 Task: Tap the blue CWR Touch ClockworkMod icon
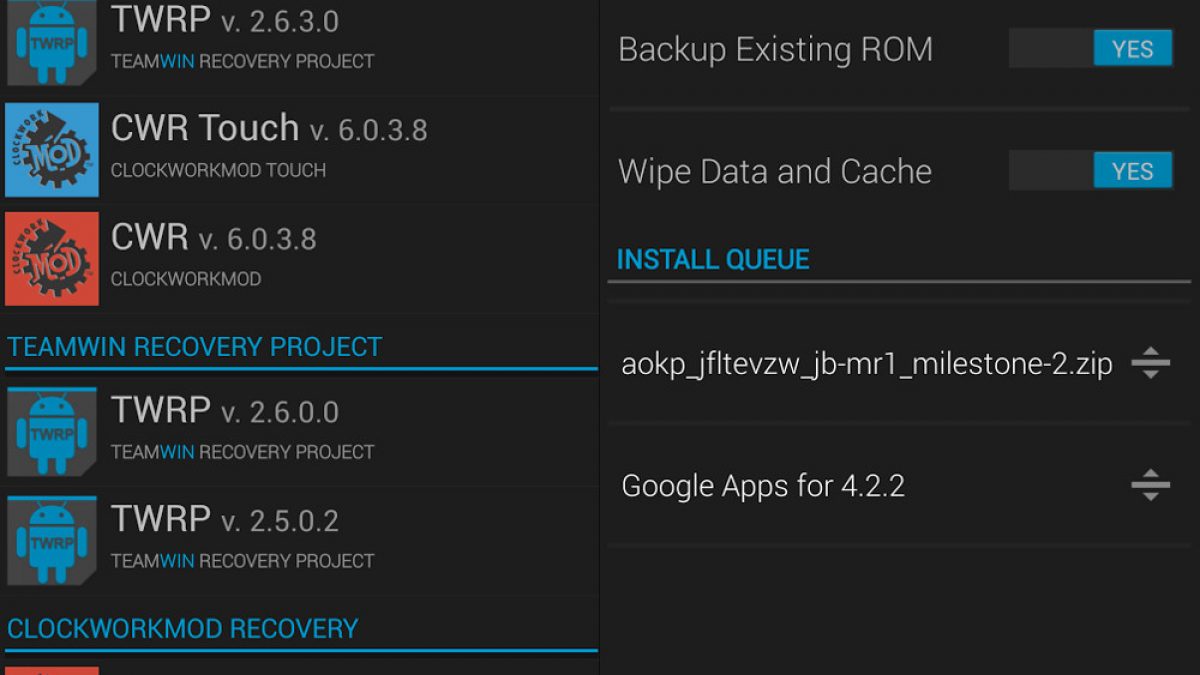tap(52, 150)
